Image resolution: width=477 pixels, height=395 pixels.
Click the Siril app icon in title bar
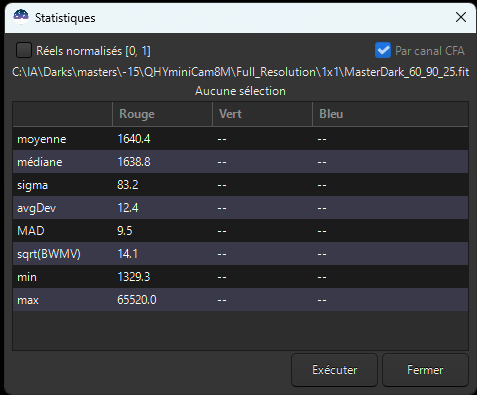(x=21, y=17)
